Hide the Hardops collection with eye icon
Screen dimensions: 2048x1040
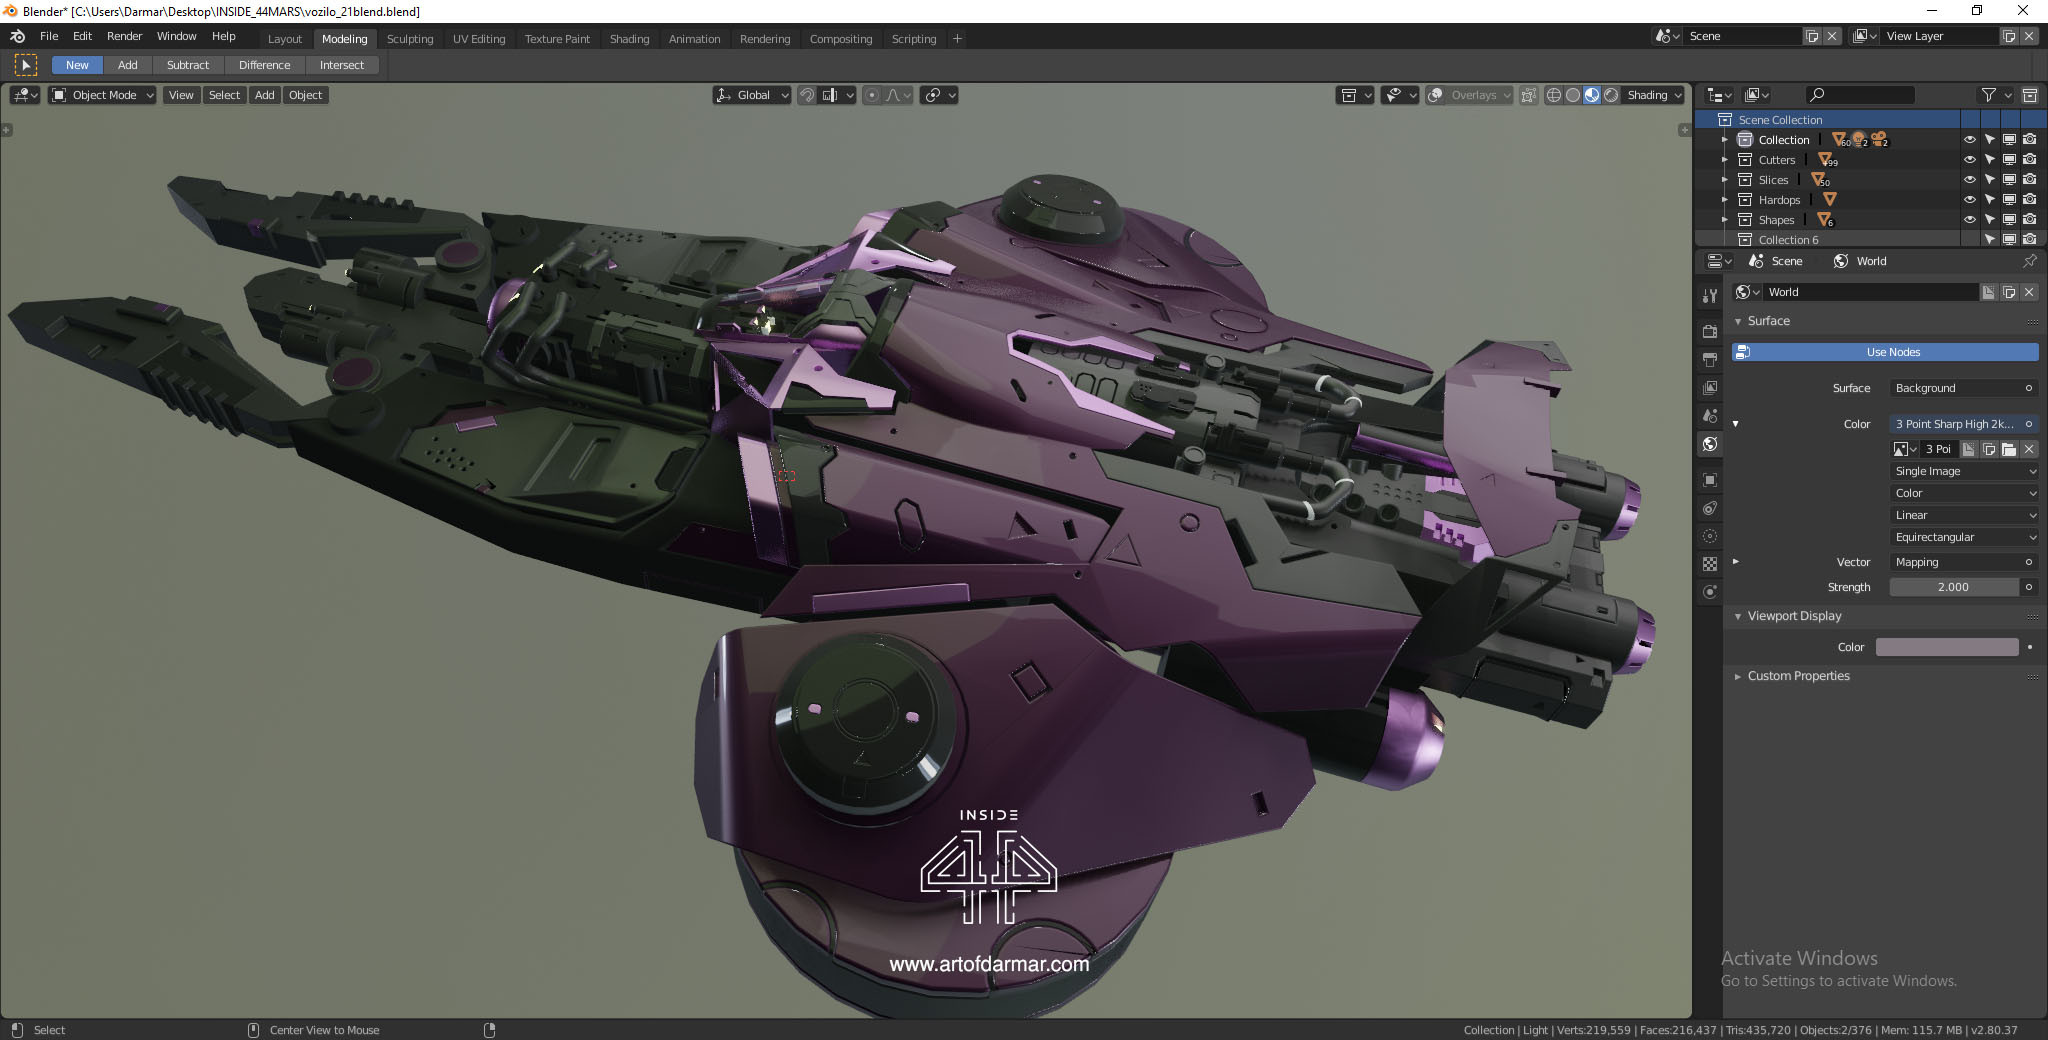tap(1970, 200)
